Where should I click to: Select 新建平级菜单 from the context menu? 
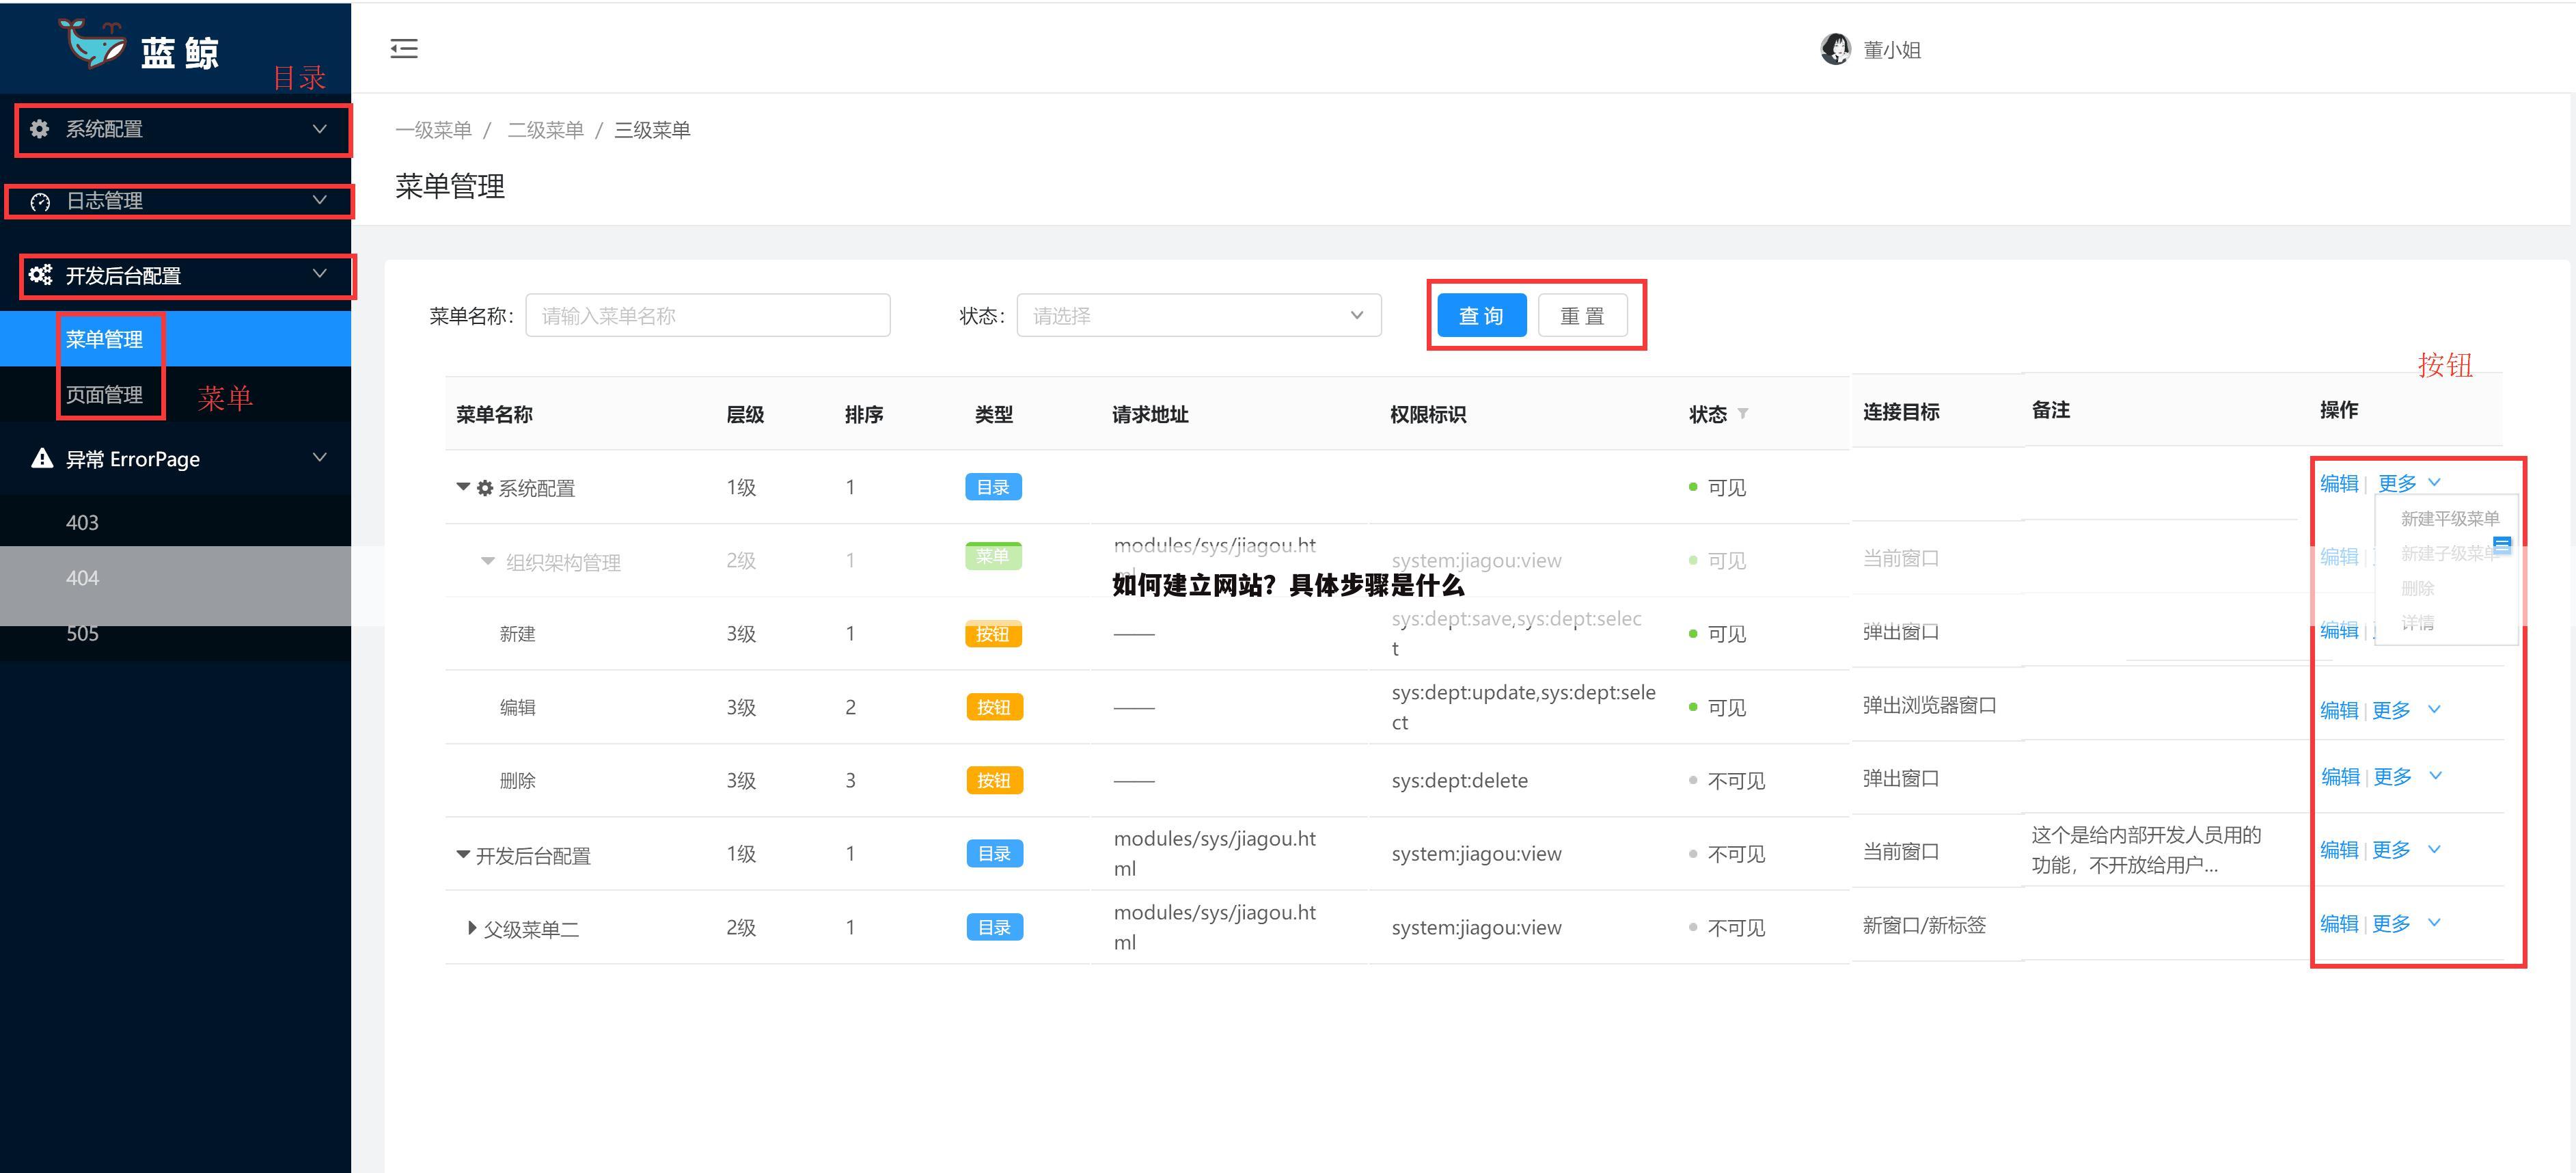(2448, 519)
